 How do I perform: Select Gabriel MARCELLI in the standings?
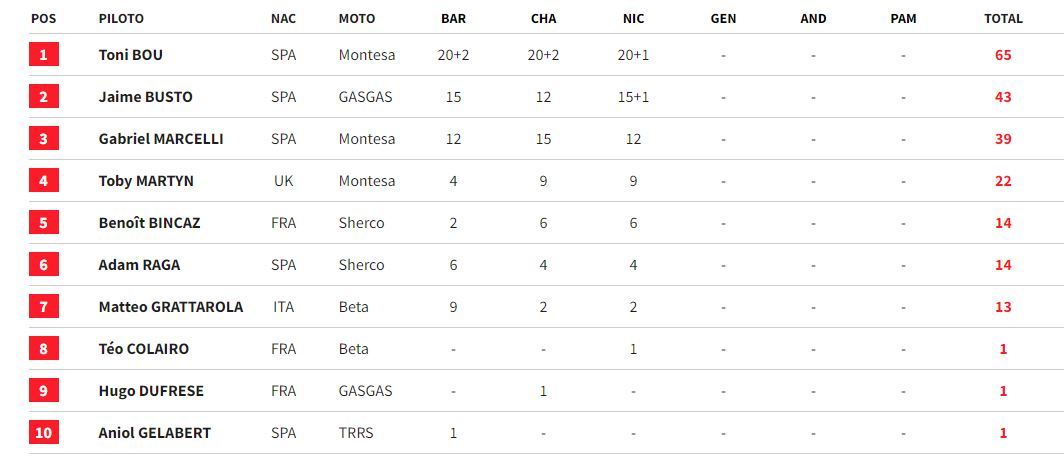[x=160, y=139]
